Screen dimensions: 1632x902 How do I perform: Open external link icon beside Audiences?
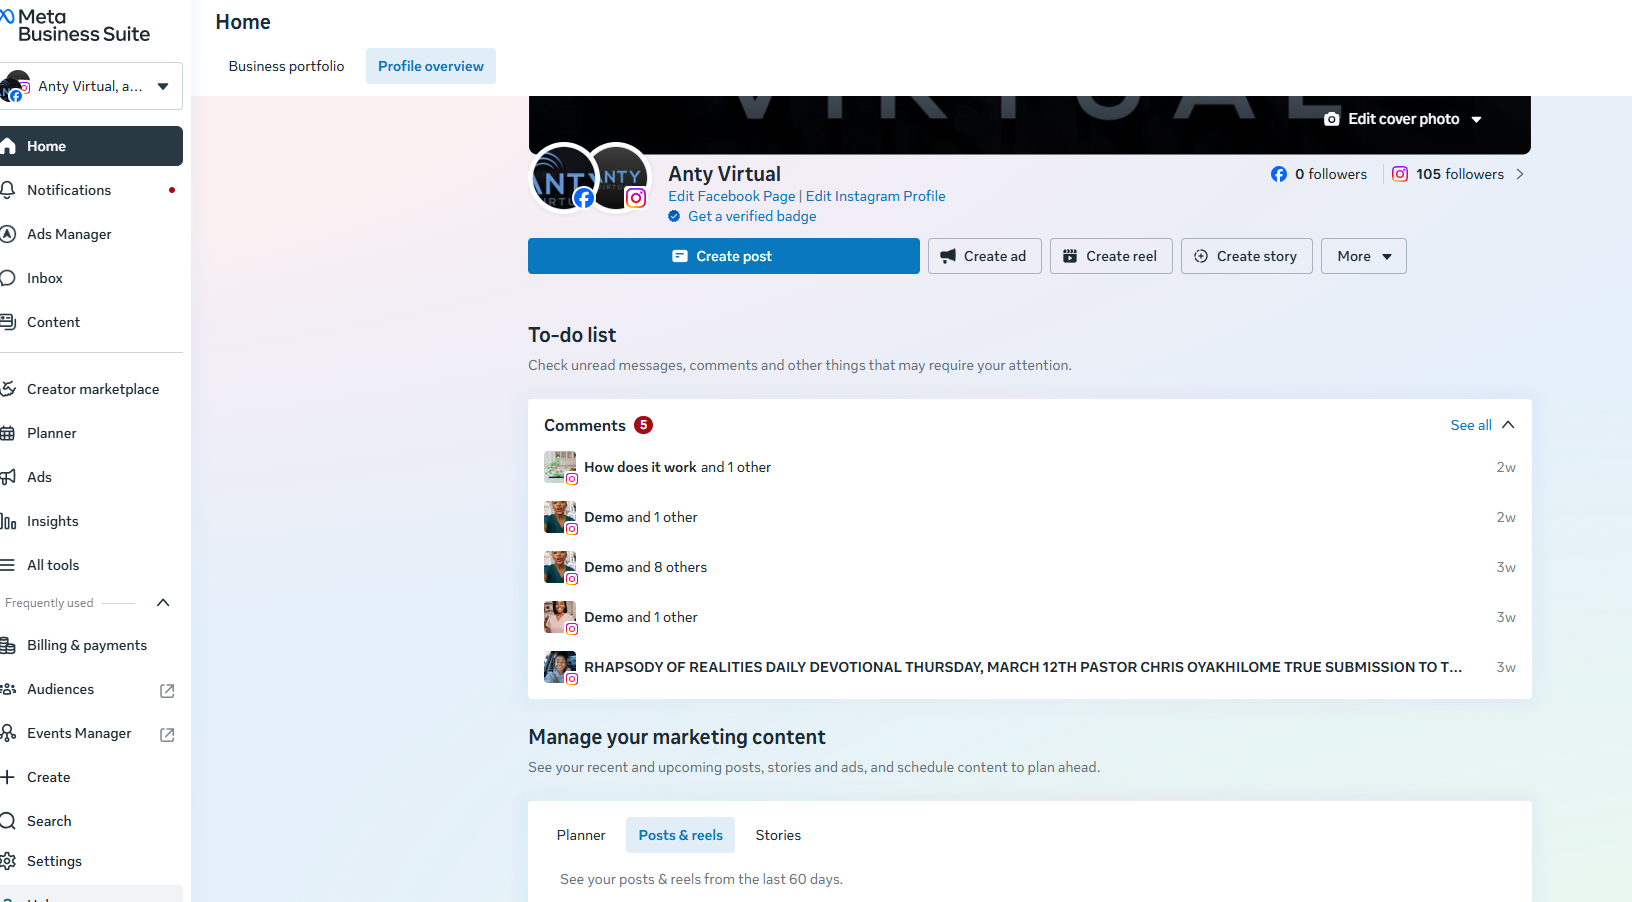tap(167, 690)
